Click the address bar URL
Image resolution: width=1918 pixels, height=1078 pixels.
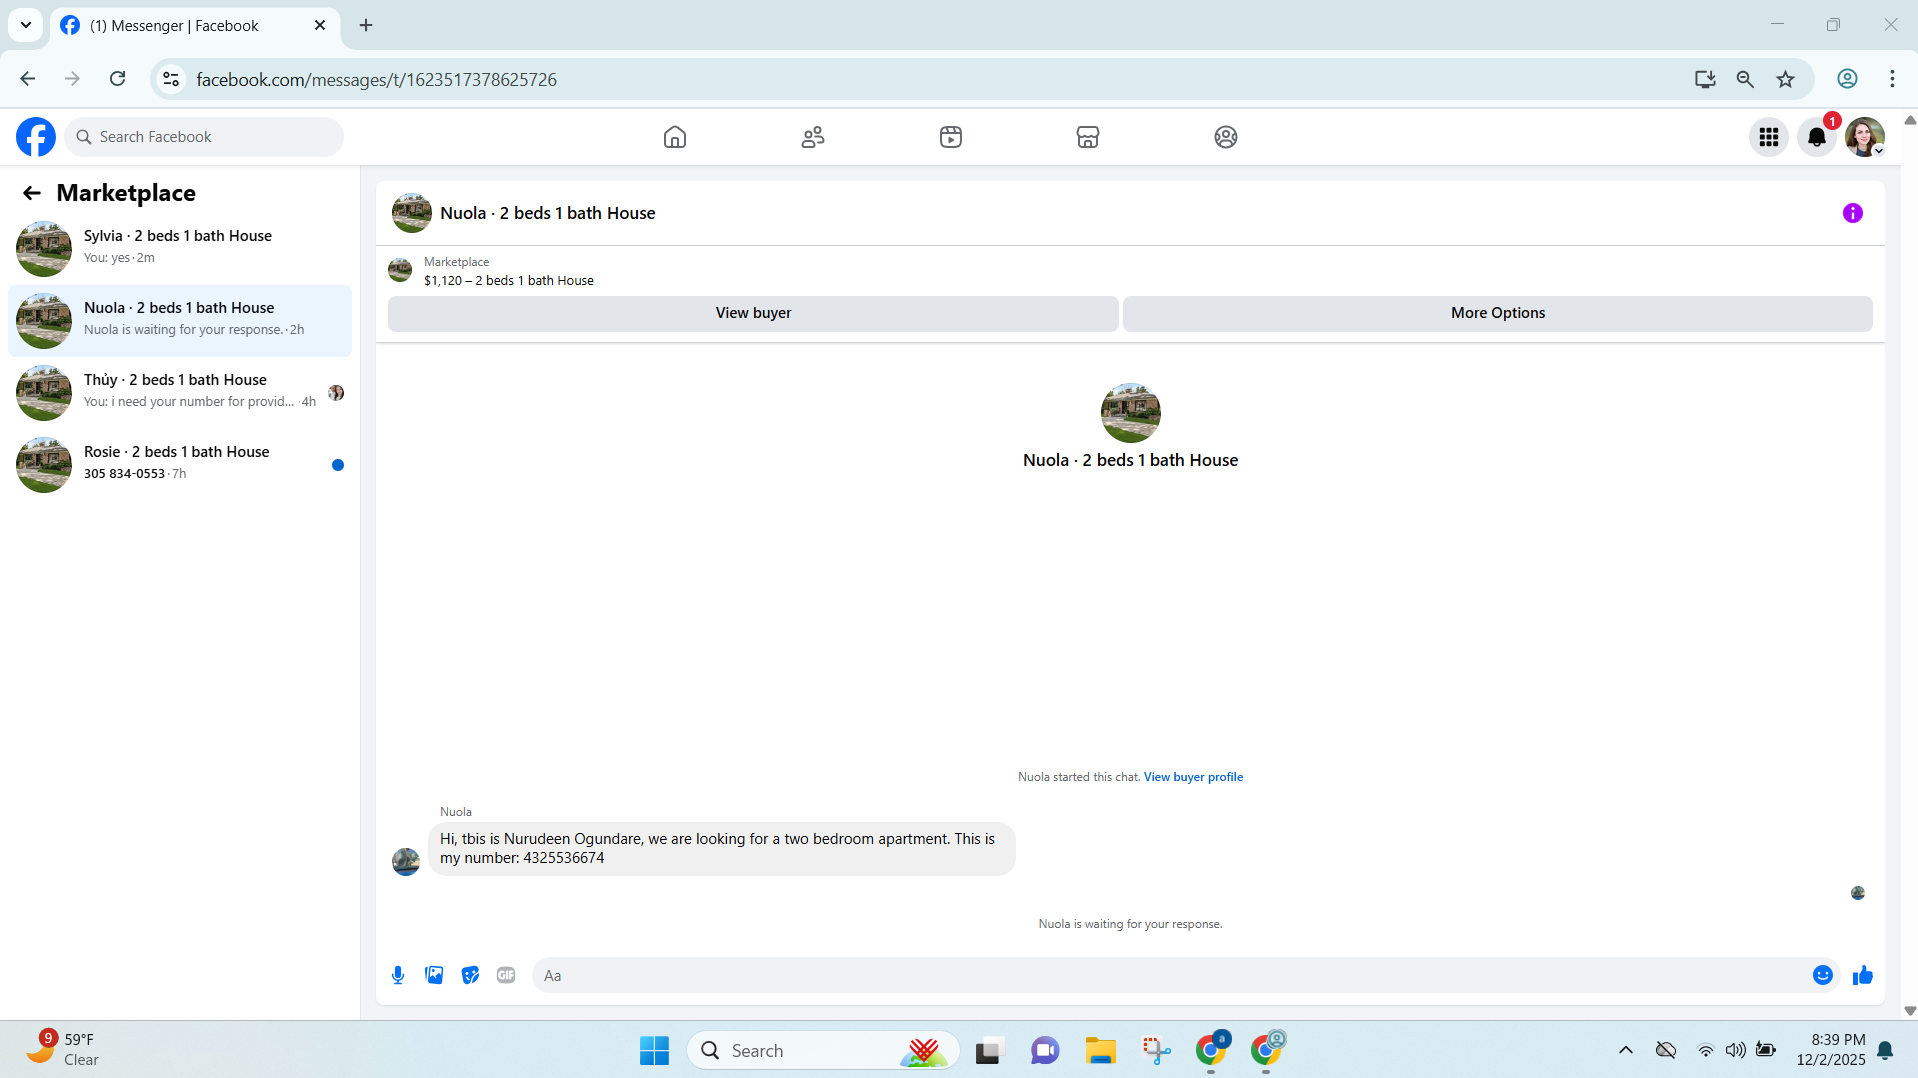376,79
